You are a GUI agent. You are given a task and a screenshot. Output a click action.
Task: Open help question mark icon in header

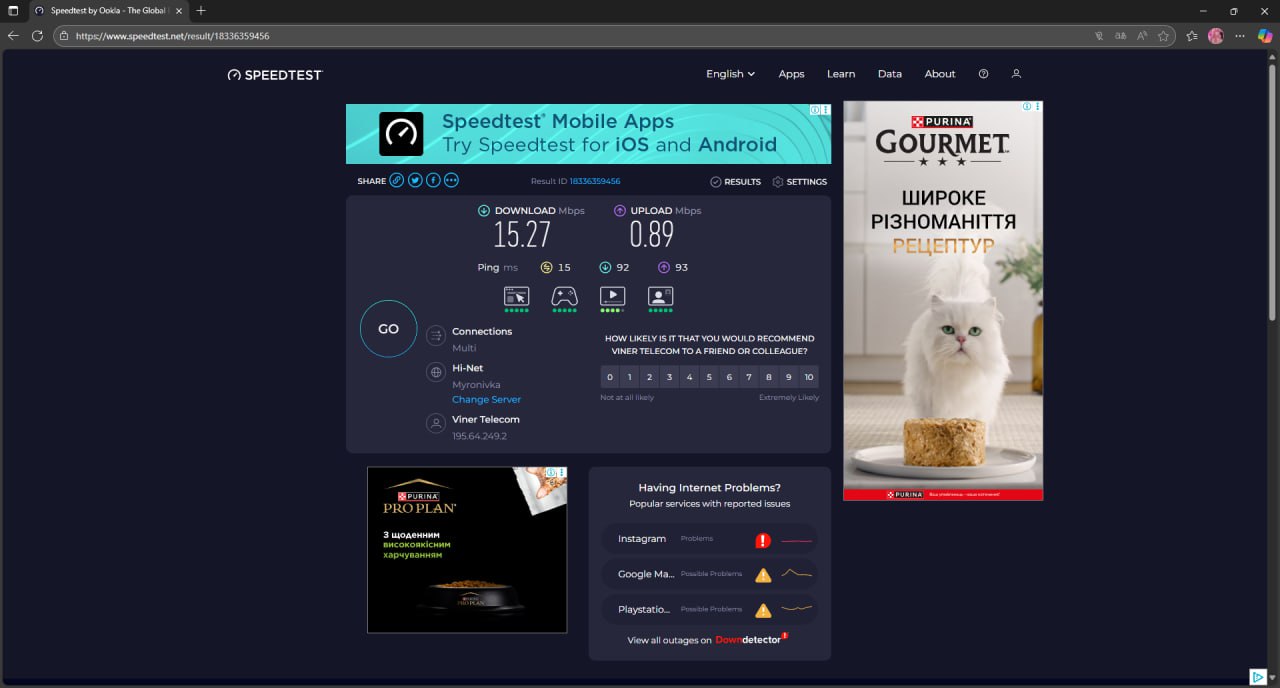click(x=983, y=74)
